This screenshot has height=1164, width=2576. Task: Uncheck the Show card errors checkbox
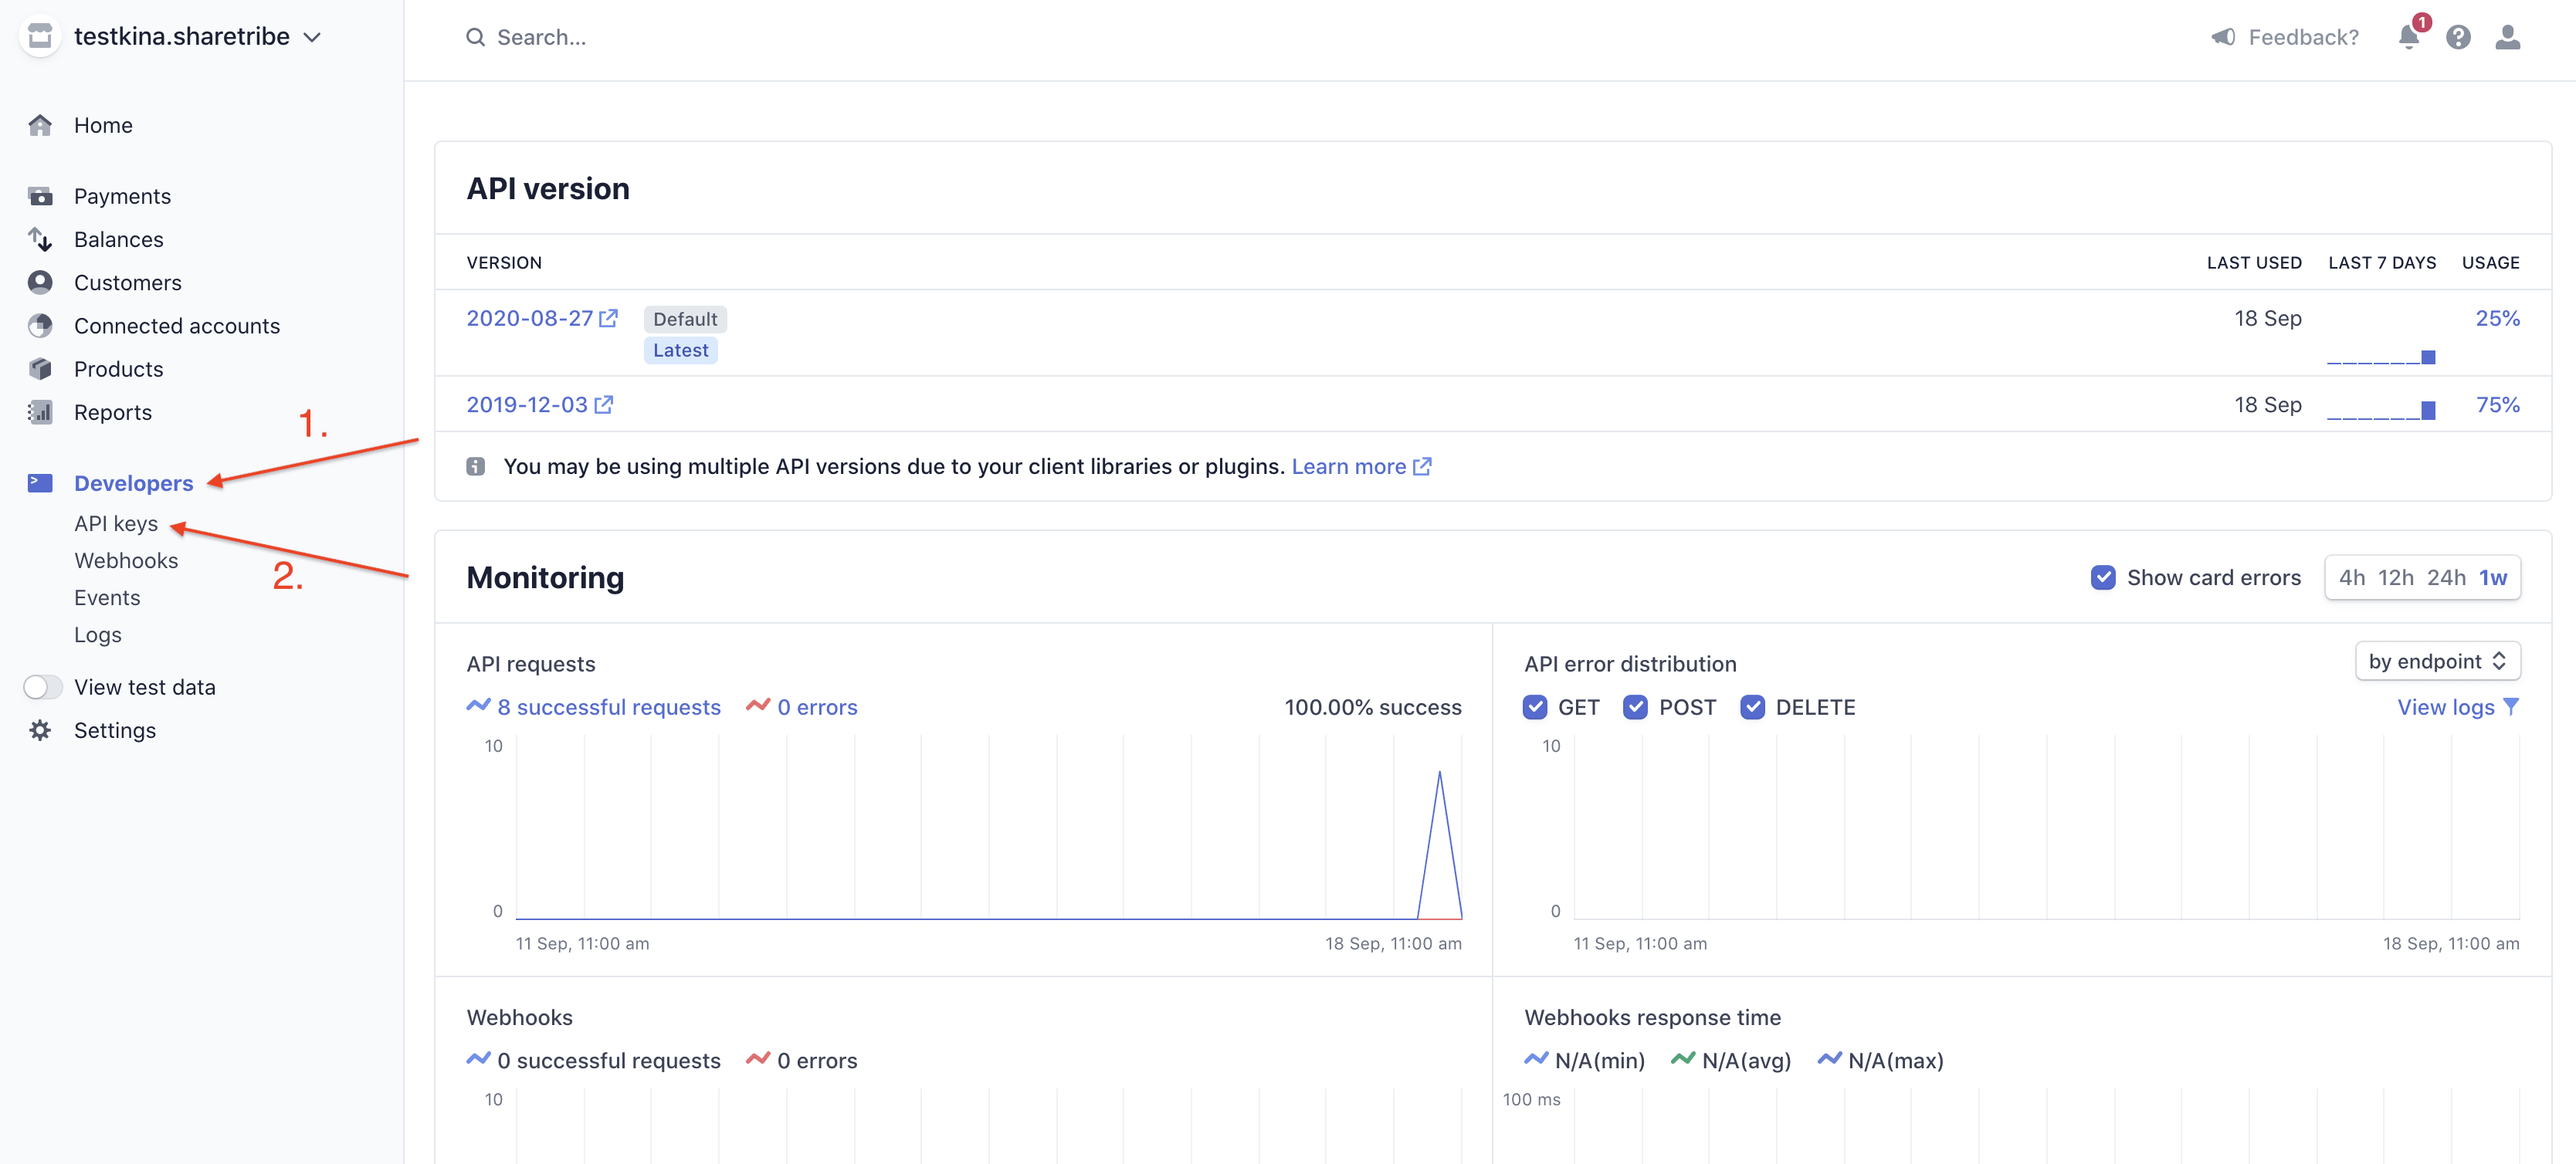point(2105,577)
